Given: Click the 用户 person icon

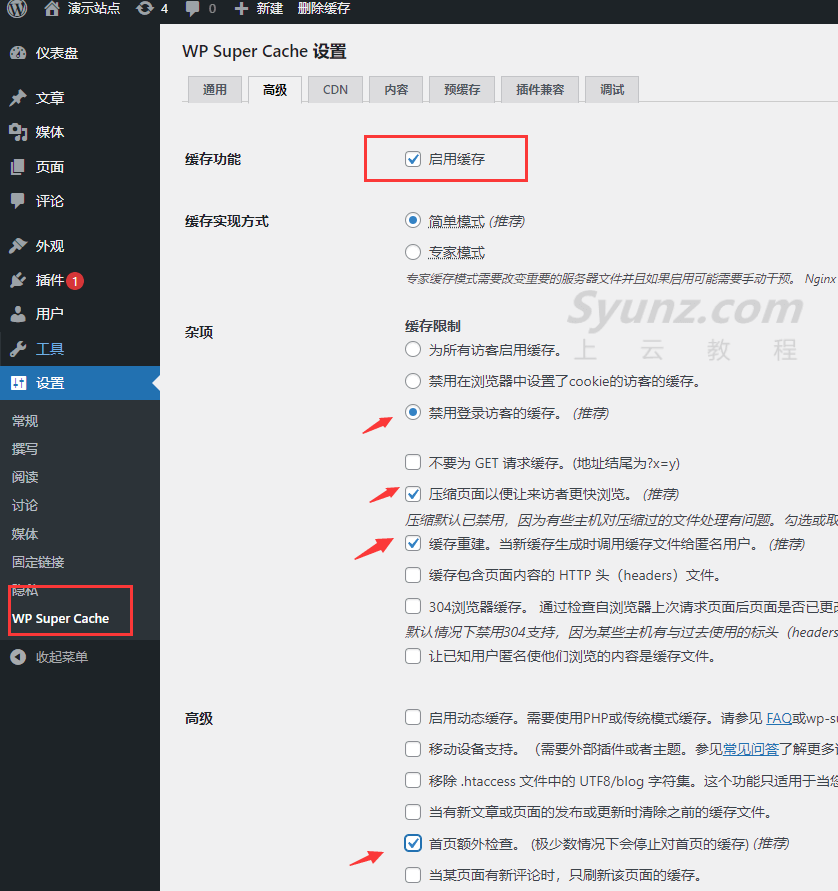Looking at the screenshot, I should [x=18, y=314].
